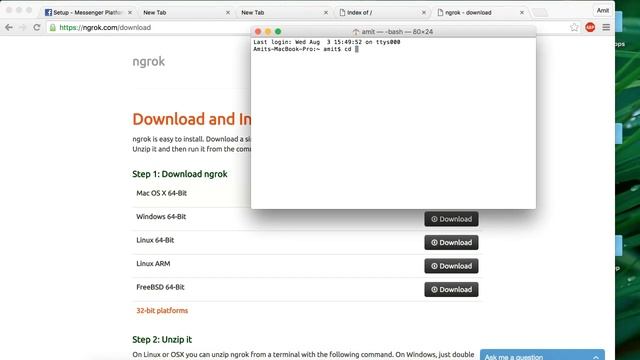Click page icon on Index of tab

tap(342, 13)
